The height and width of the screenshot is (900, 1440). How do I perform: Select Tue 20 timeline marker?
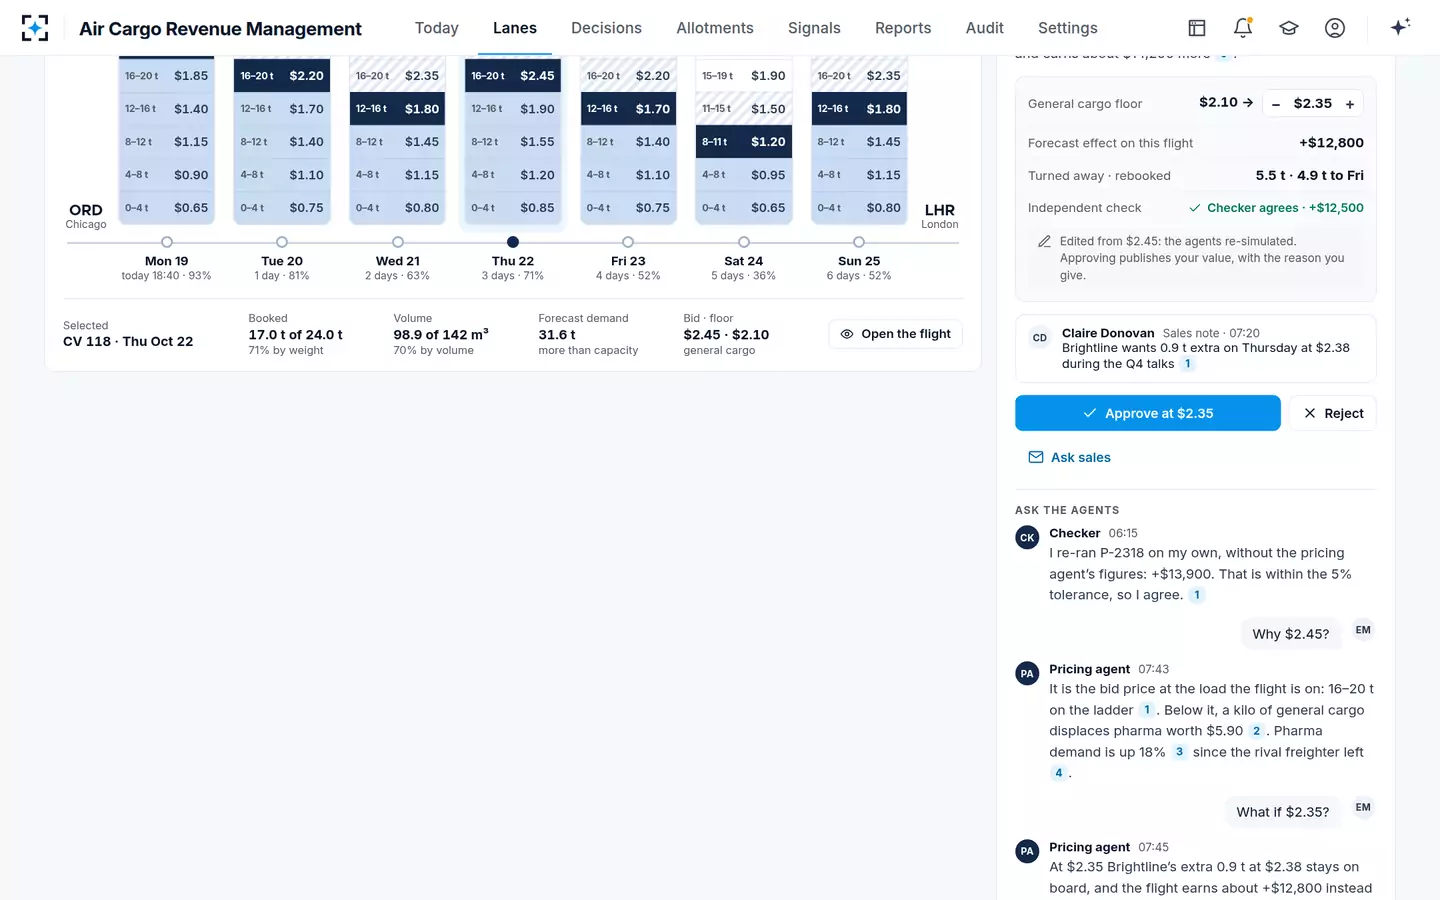coord(282,242)
